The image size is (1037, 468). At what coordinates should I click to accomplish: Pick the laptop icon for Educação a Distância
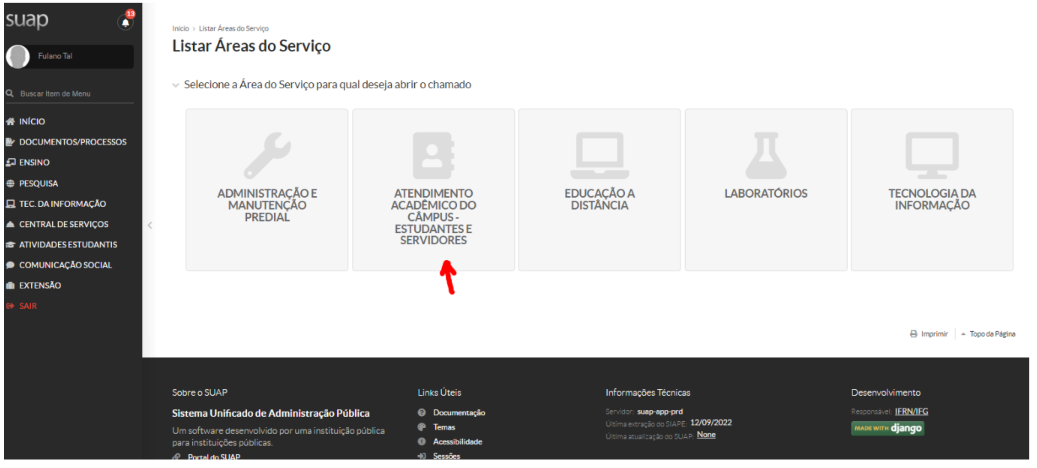[x=599, y=155]
